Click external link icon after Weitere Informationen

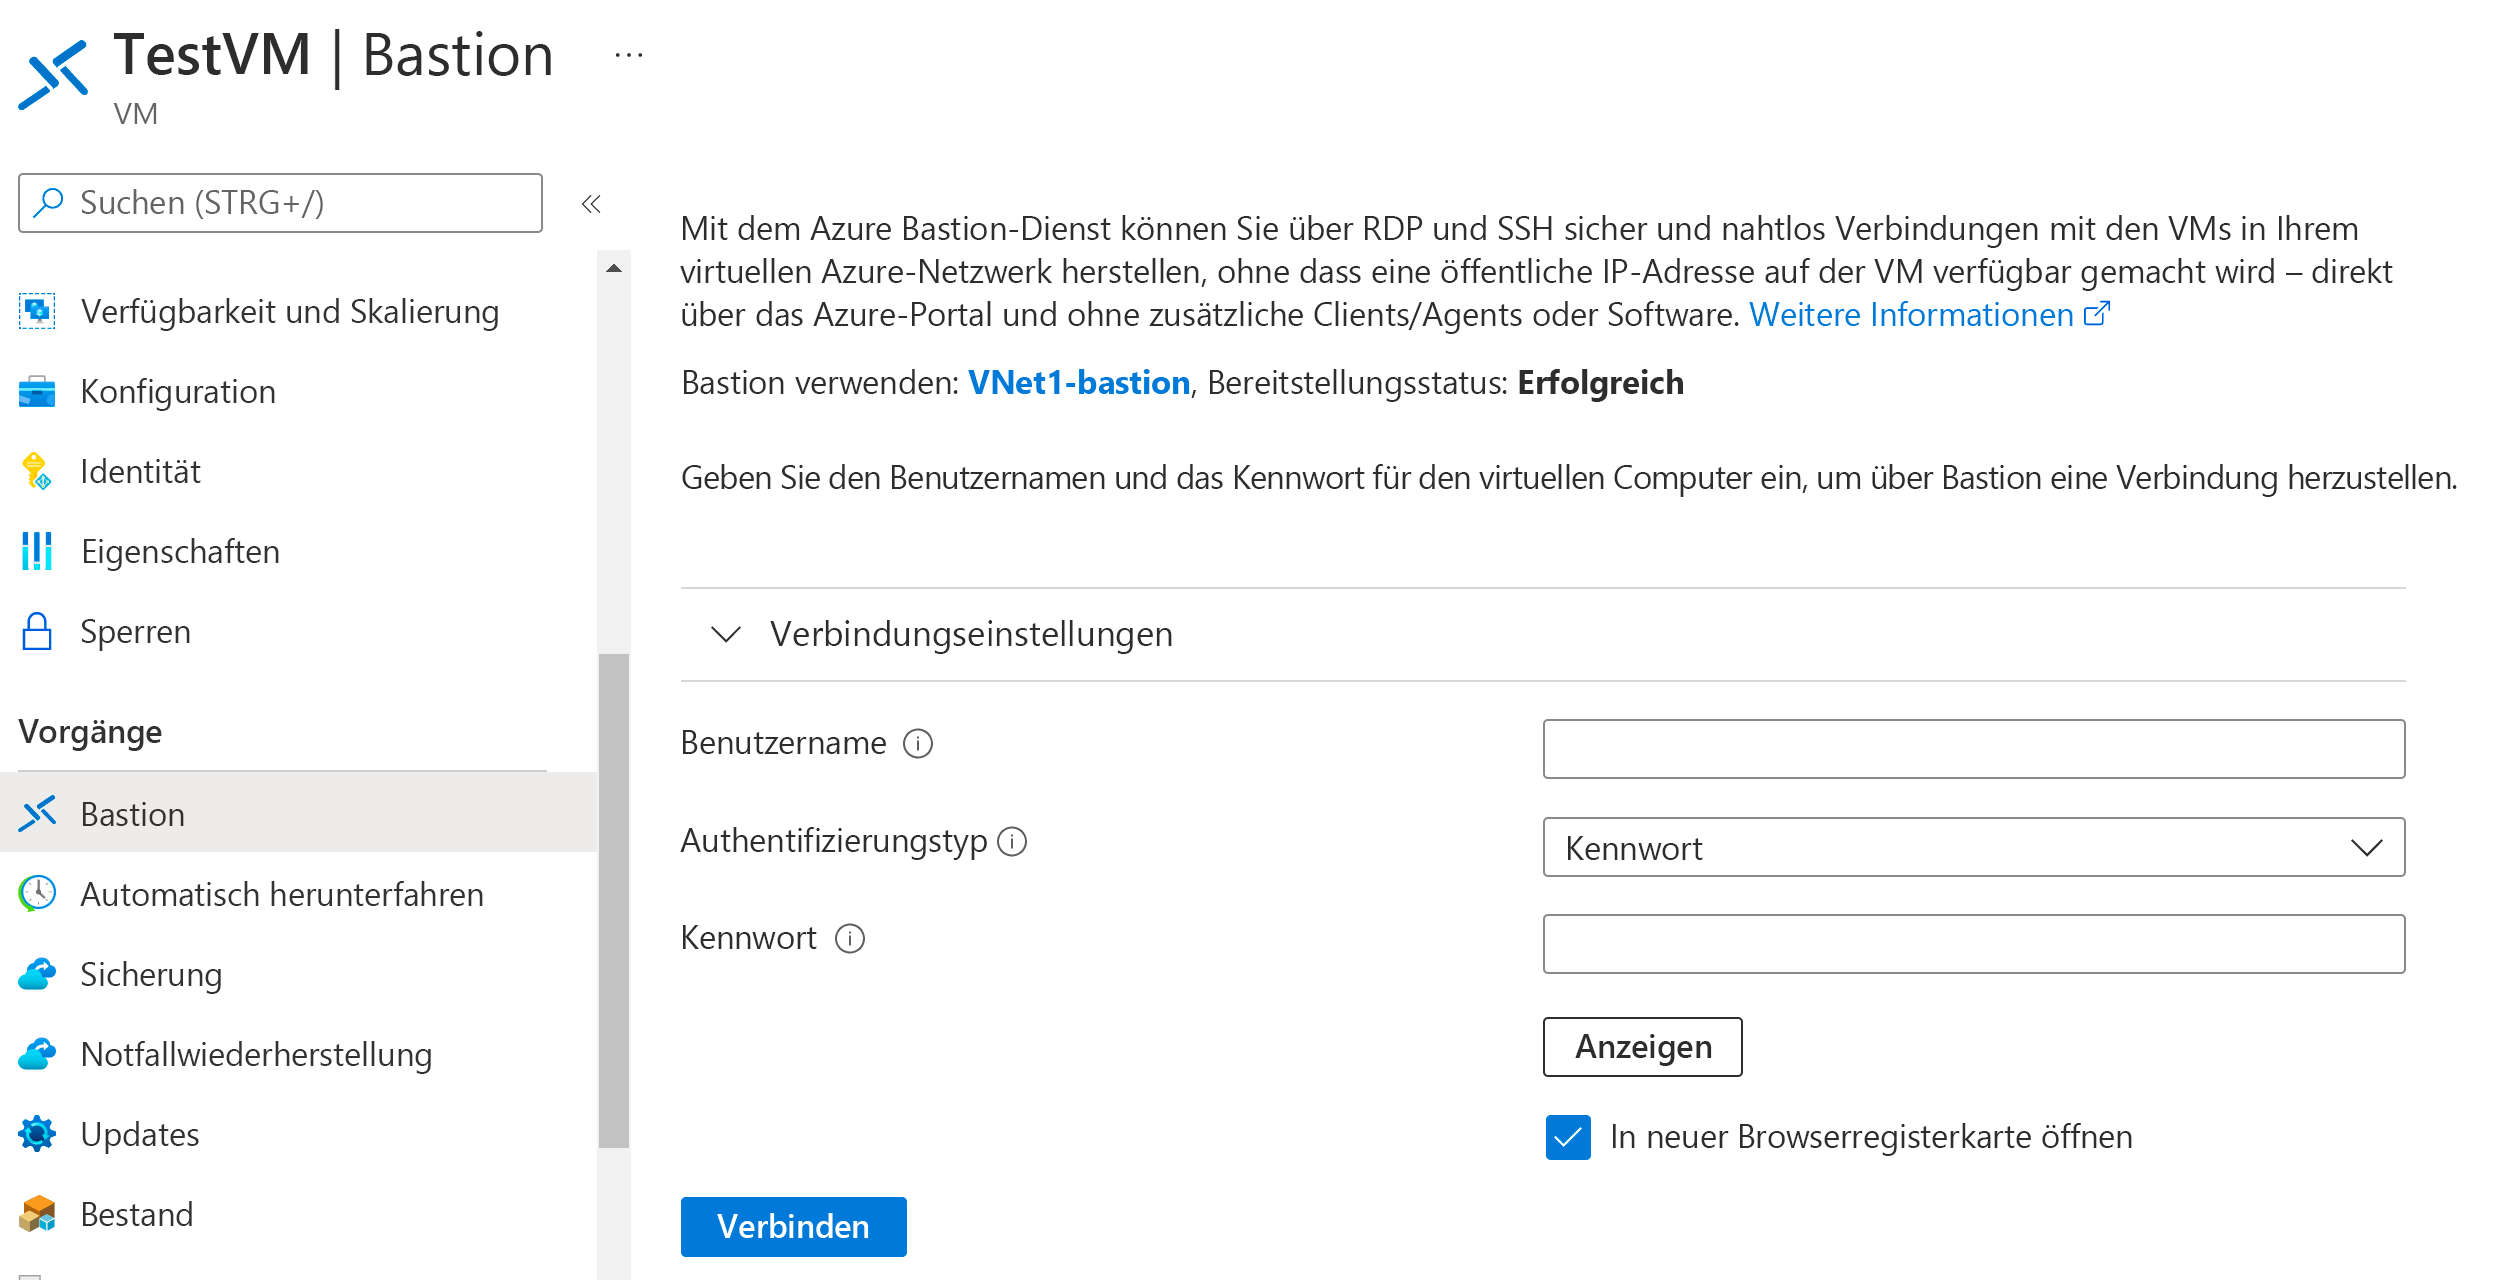(x=2097, y=314)
